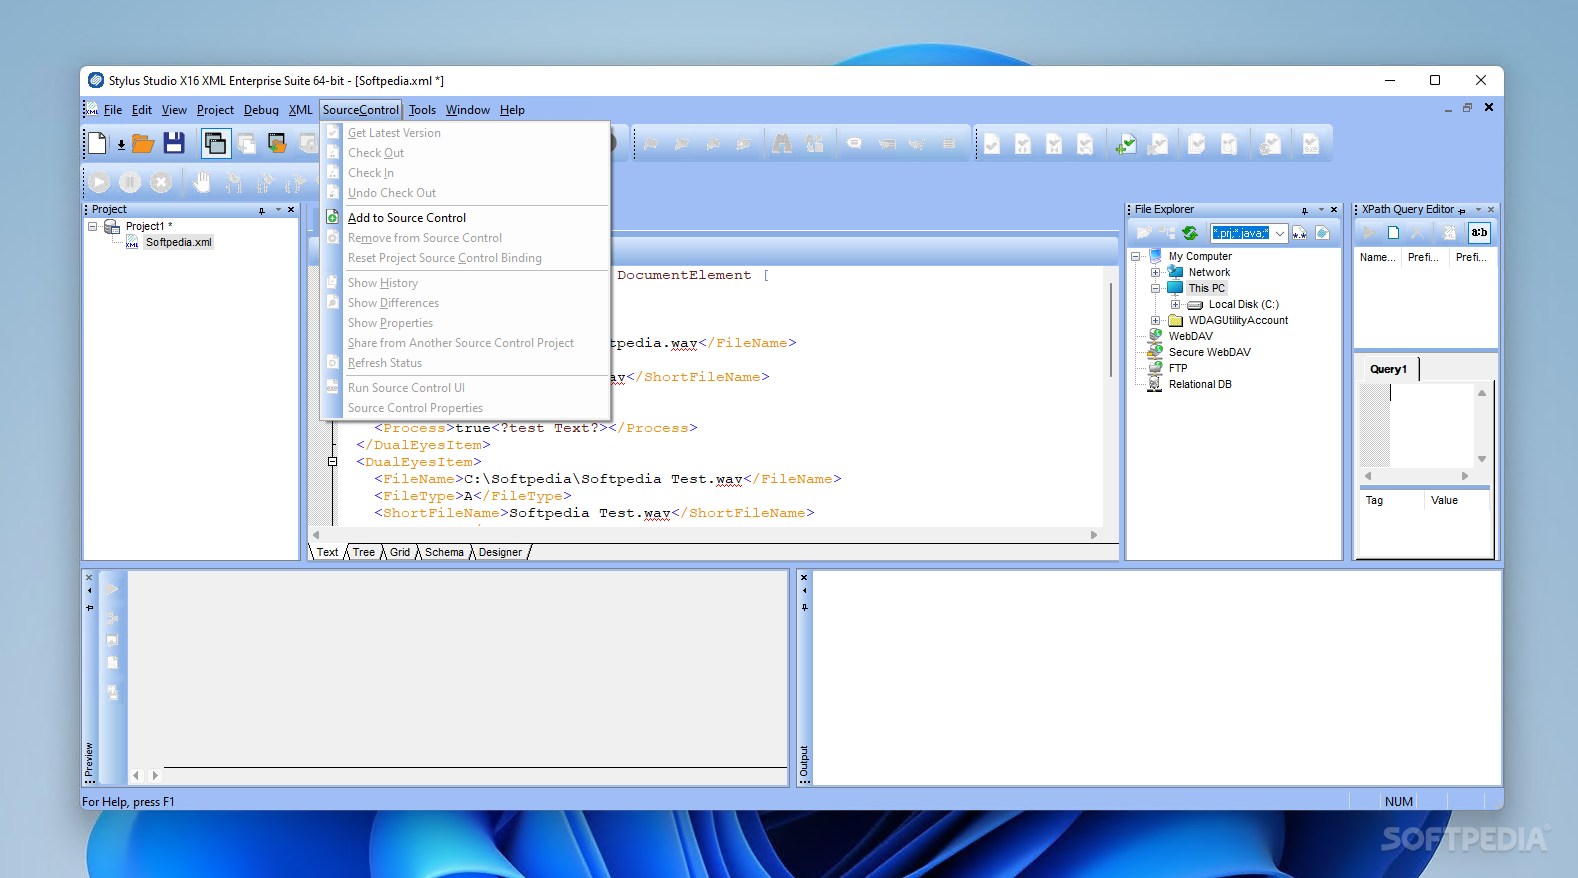Click inside the Query1 XPath input area
Viewport: 1578px width, 878px height.
point(1431,425)
